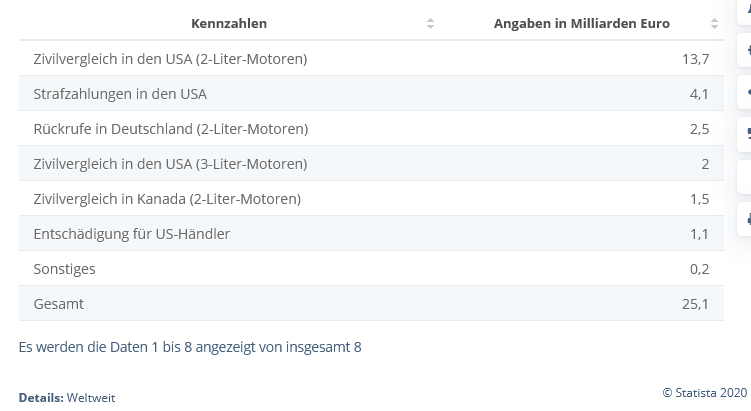This screenshot has width=751, height=411.
Task: Click Zivilvergleich in Kanada row label
Action: (167, 199)
